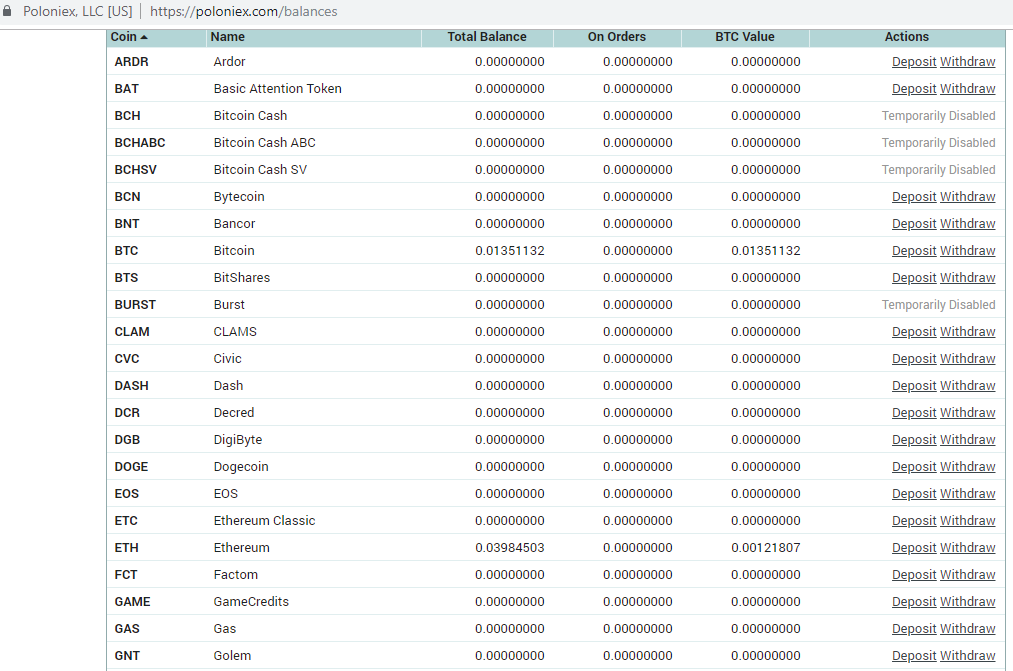Select Withdraw in the EOS row
The width and height of the screenshot is (1013, 671).
[x=967, y=494]
